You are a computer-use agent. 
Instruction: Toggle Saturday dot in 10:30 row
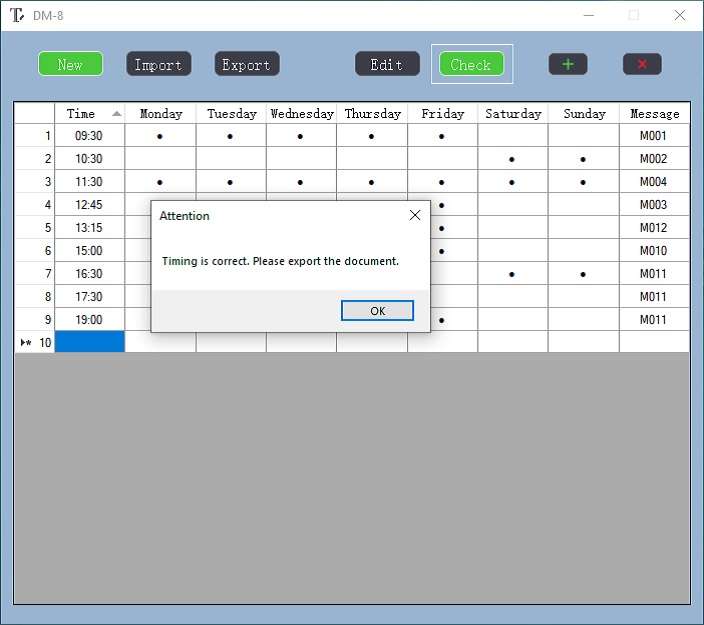tap(512, 159)
